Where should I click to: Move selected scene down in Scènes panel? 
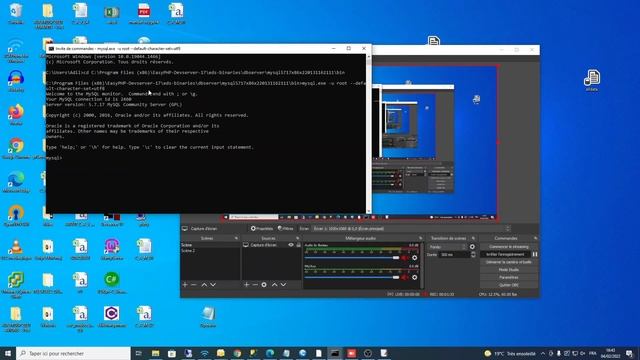pos(213,284)
